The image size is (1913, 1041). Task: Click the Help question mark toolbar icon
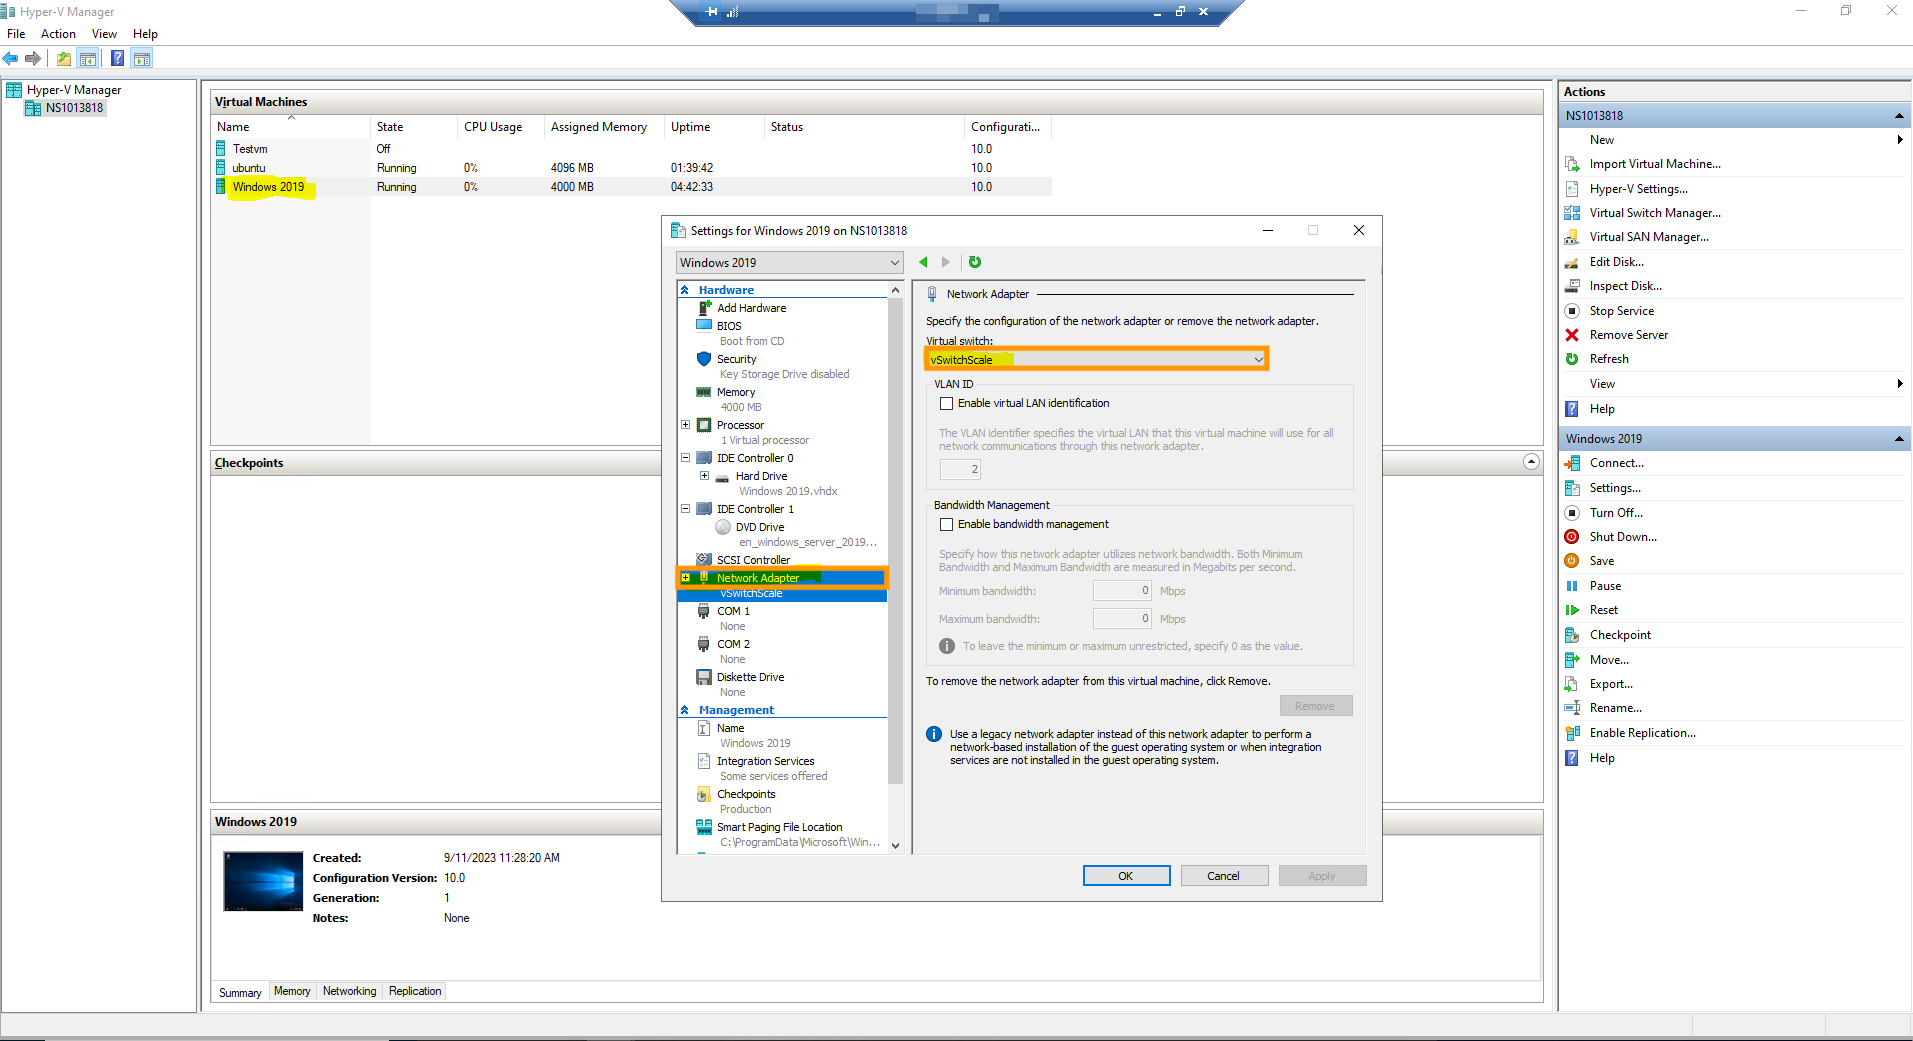point(118,59)
